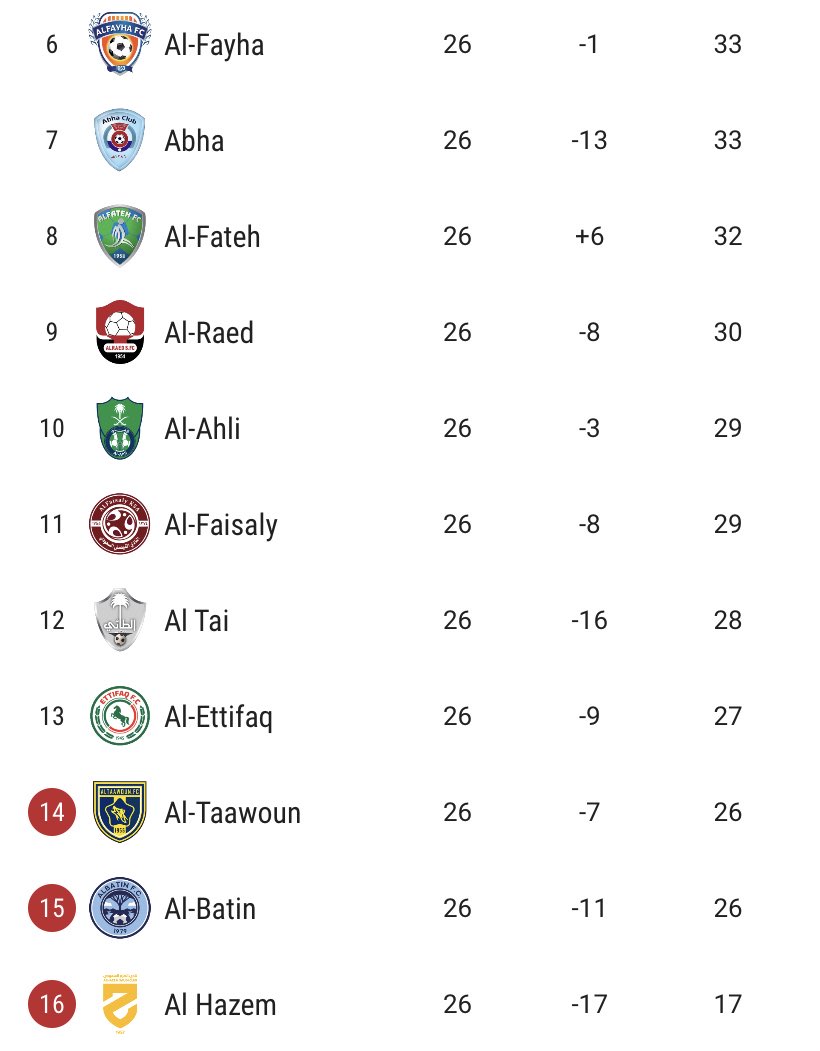Click the yellow Al Hazem logo

pos(119,1003)
